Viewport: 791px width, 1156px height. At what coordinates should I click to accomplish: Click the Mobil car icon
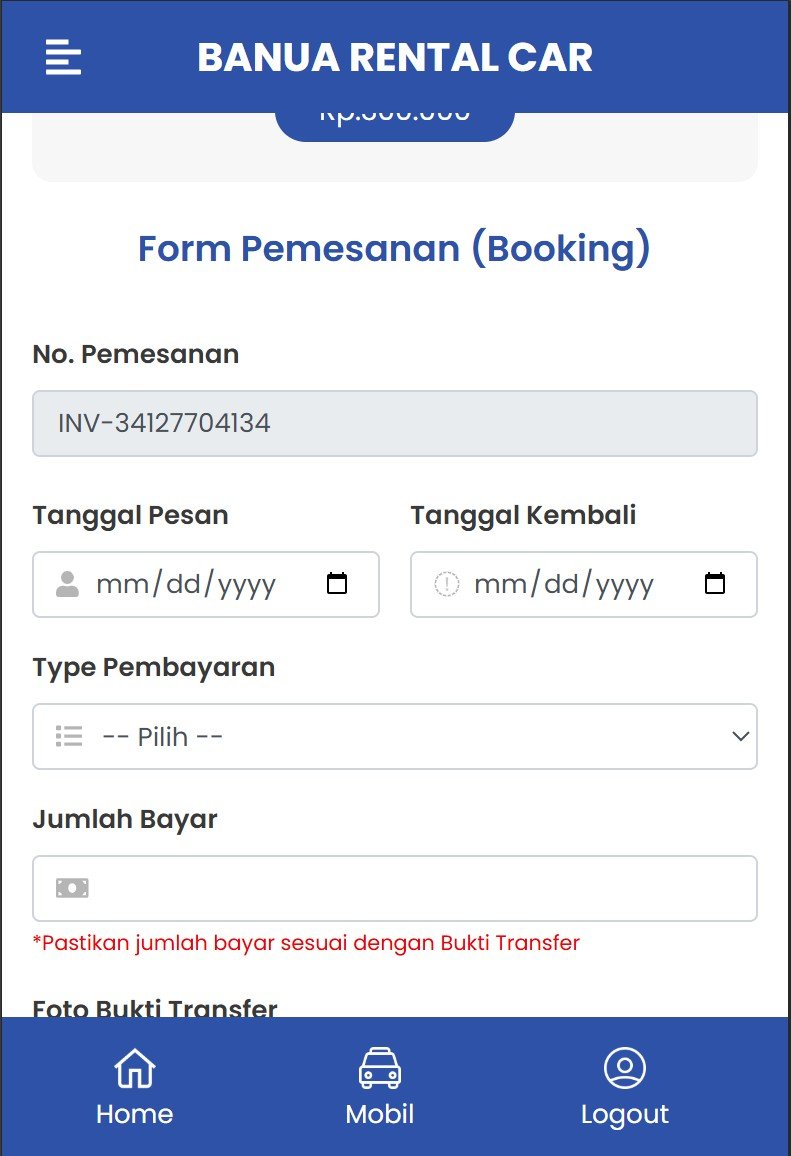[380, 1068]
